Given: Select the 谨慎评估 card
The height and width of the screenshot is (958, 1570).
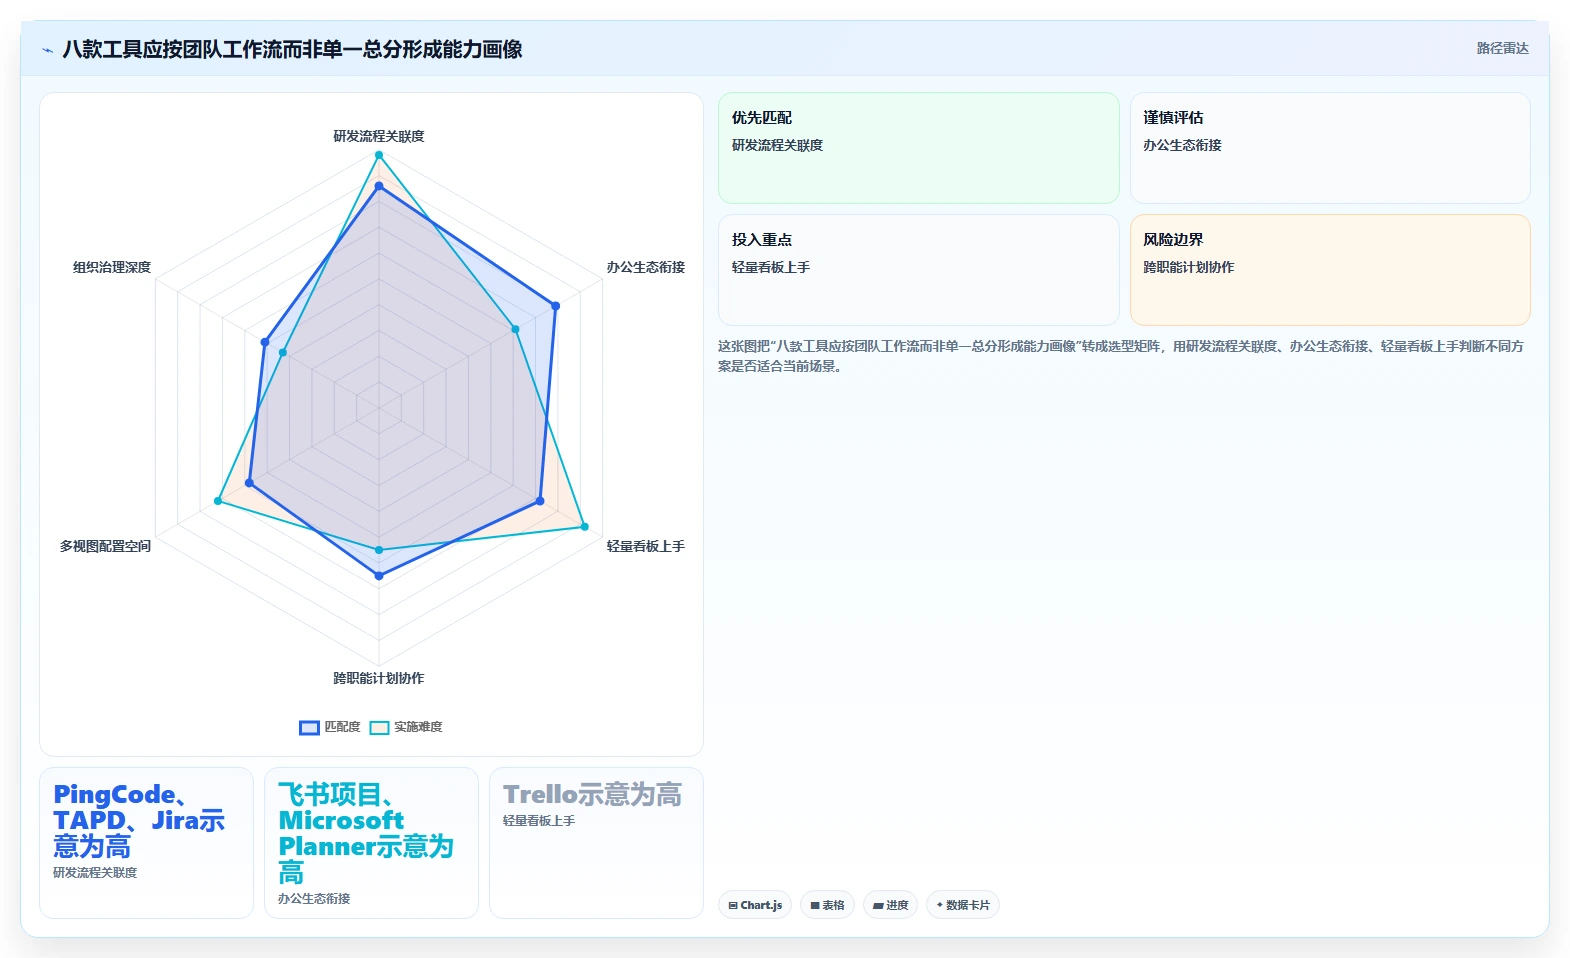Looking at the screenshot, I should click(x=1330, y=148).
